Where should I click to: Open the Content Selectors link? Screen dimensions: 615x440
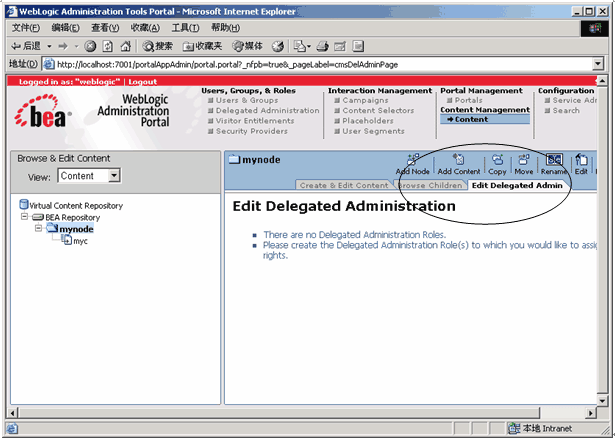[378, 111]
